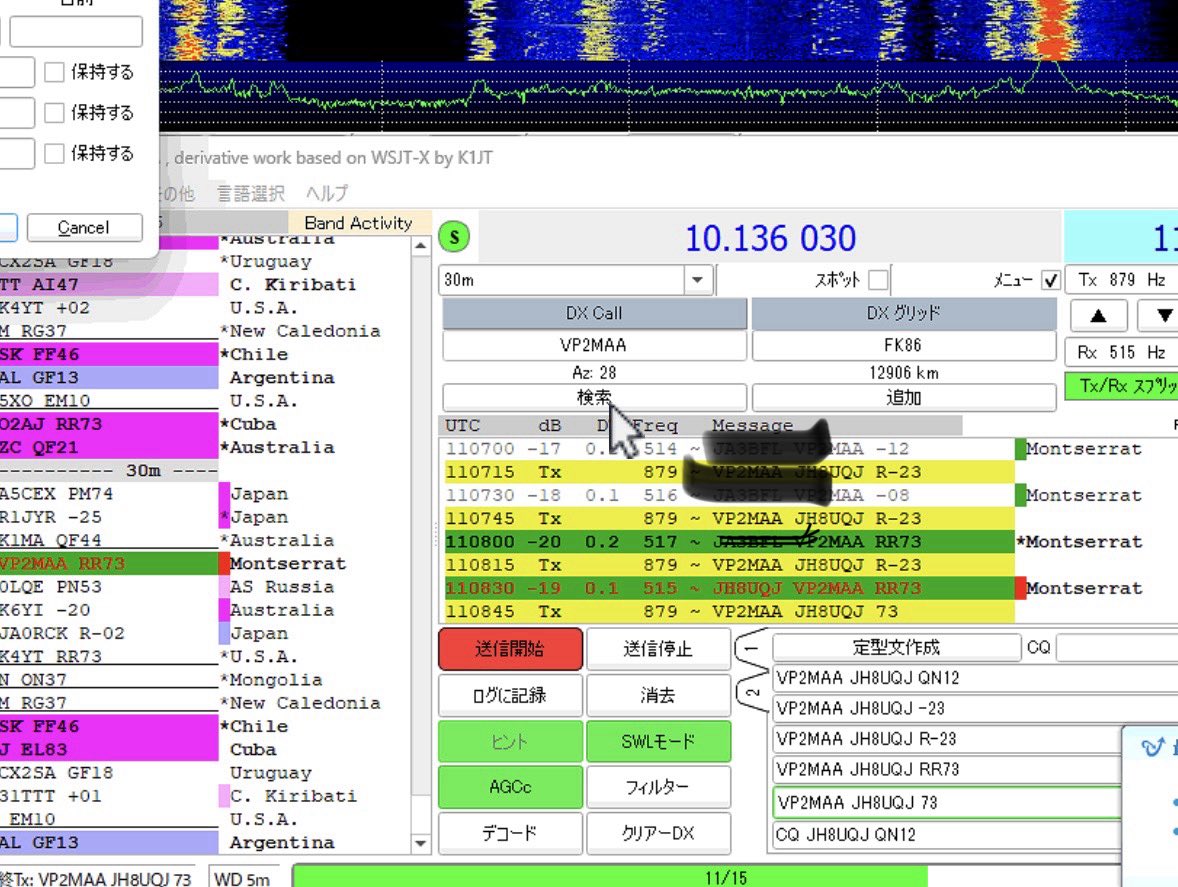Switch to the Band Activity tab
1178x887 pixels.
(358, 223)
